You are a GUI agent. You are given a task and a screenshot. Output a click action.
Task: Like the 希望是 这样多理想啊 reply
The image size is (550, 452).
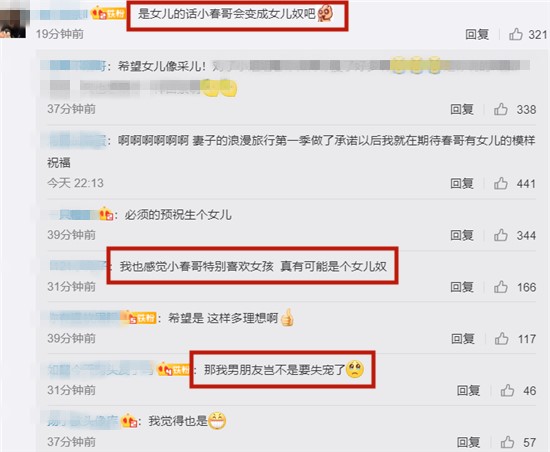[501, 339]
